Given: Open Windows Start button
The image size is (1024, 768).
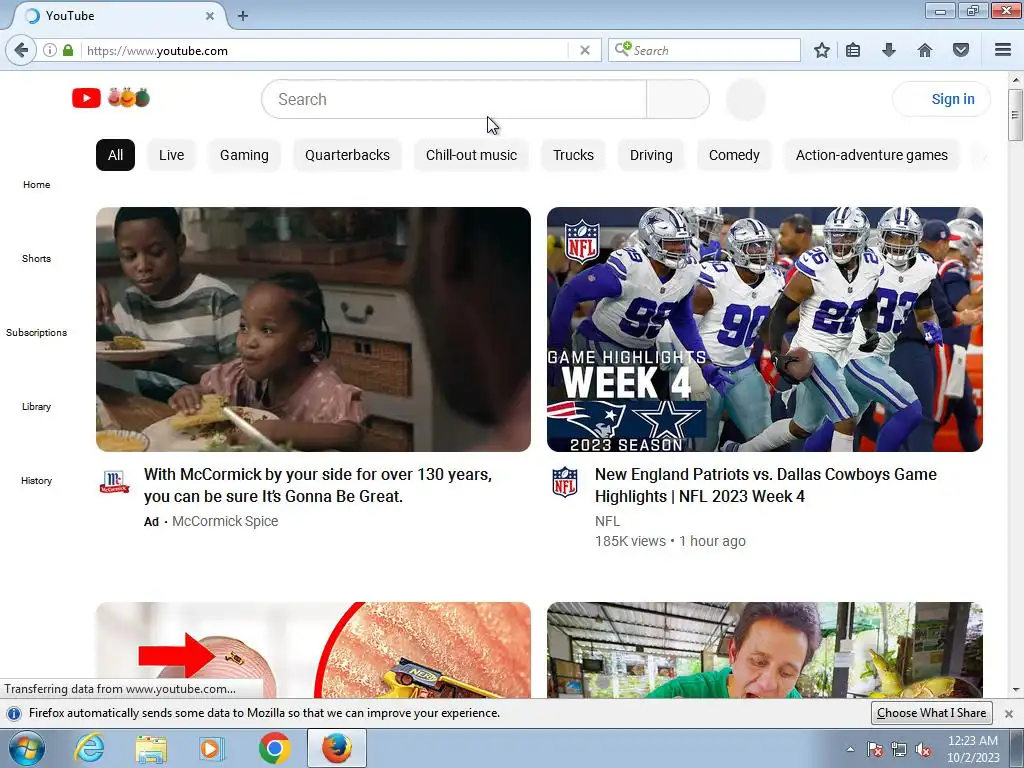Looking at the screenshot, I should click(26, 748).
